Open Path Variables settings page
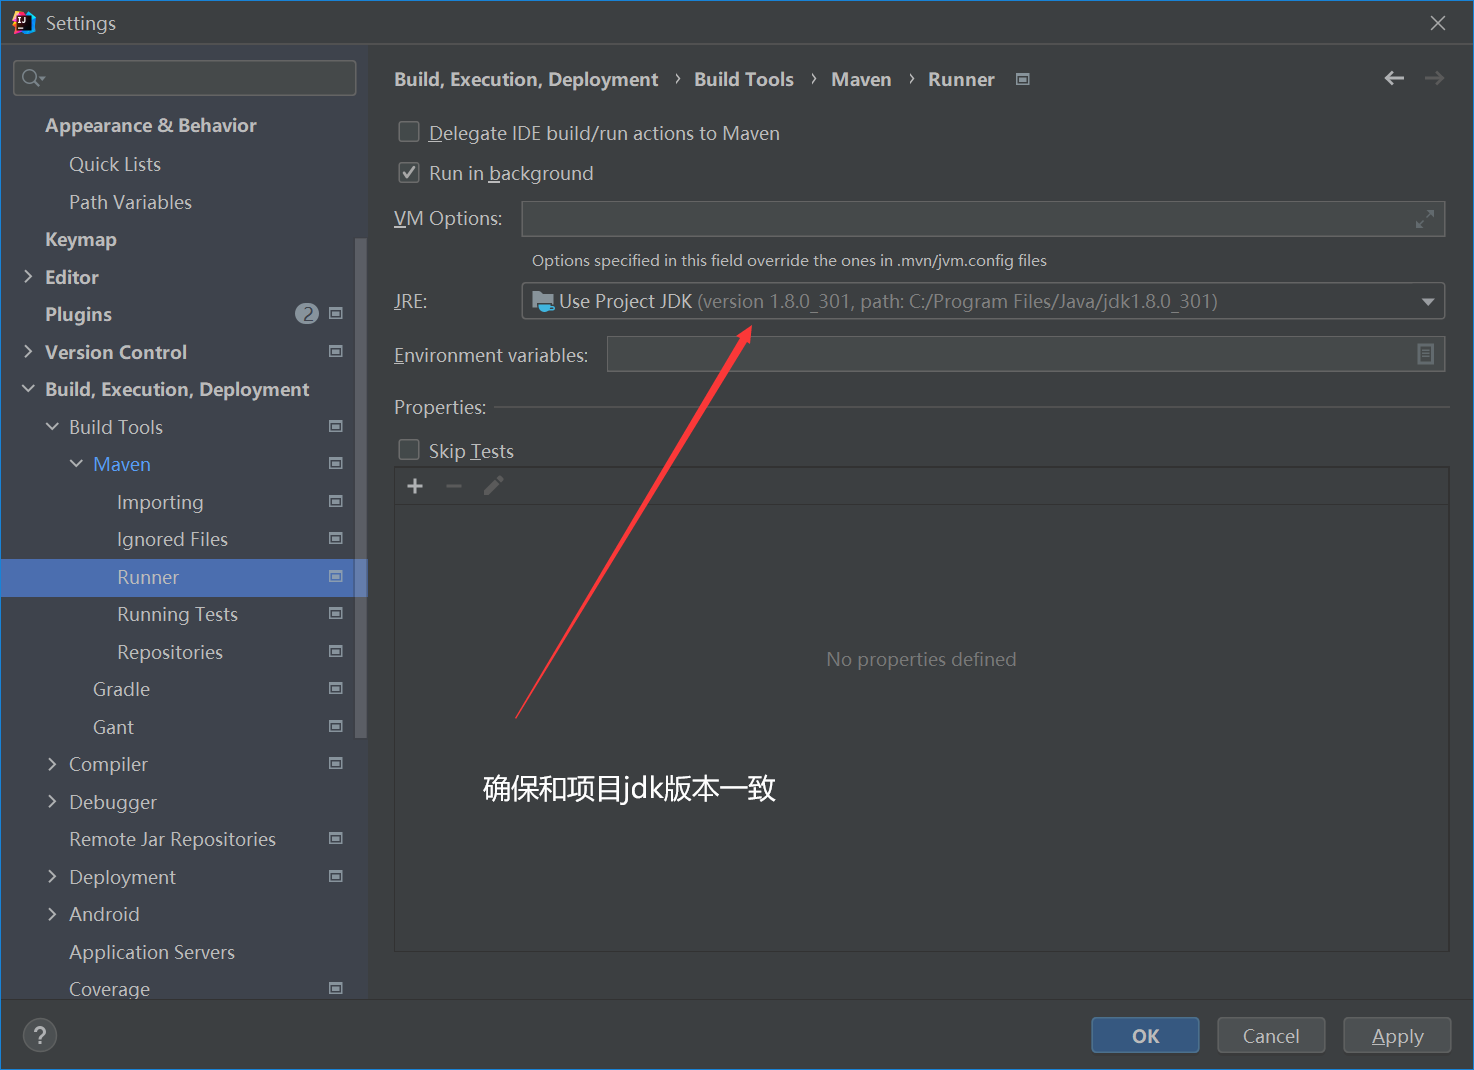Viewport: 1474px width, 1070px height. [130, 202]
